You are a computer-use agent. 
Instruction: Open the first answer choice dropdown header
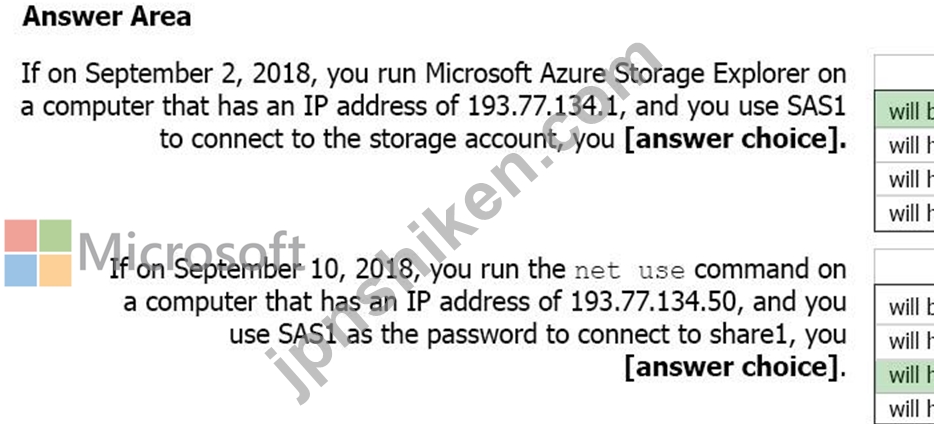coord(904,73)
